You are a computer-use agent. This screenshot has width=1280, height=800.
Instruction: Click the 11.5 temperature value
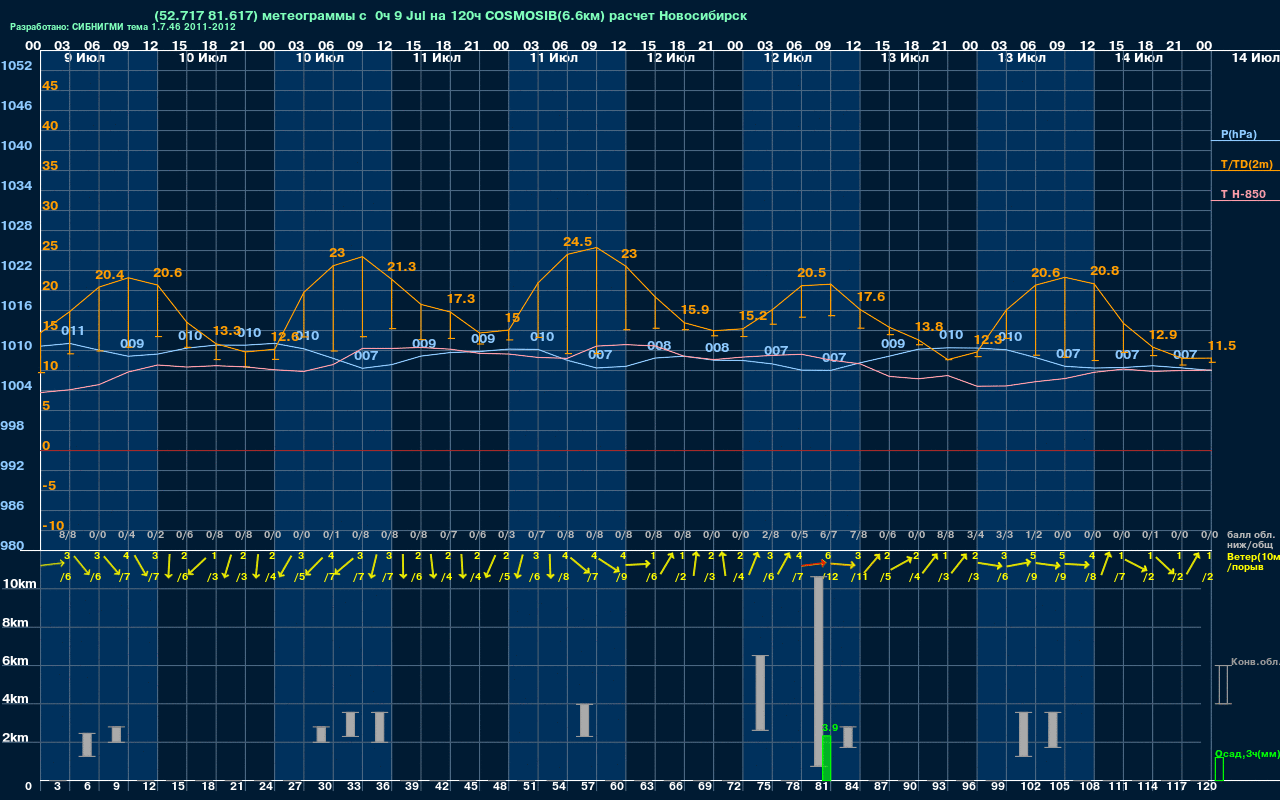point(1222,346)
